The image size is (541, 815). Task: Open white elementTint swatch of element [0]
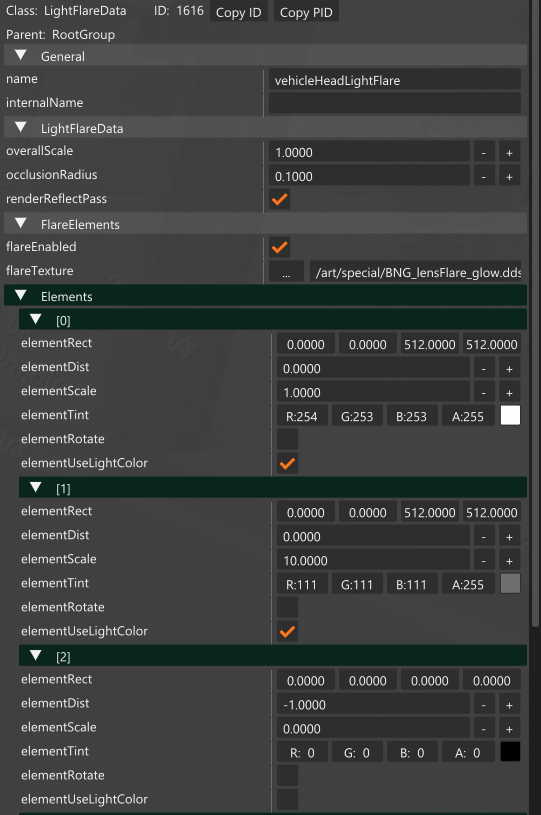[510, 416]
